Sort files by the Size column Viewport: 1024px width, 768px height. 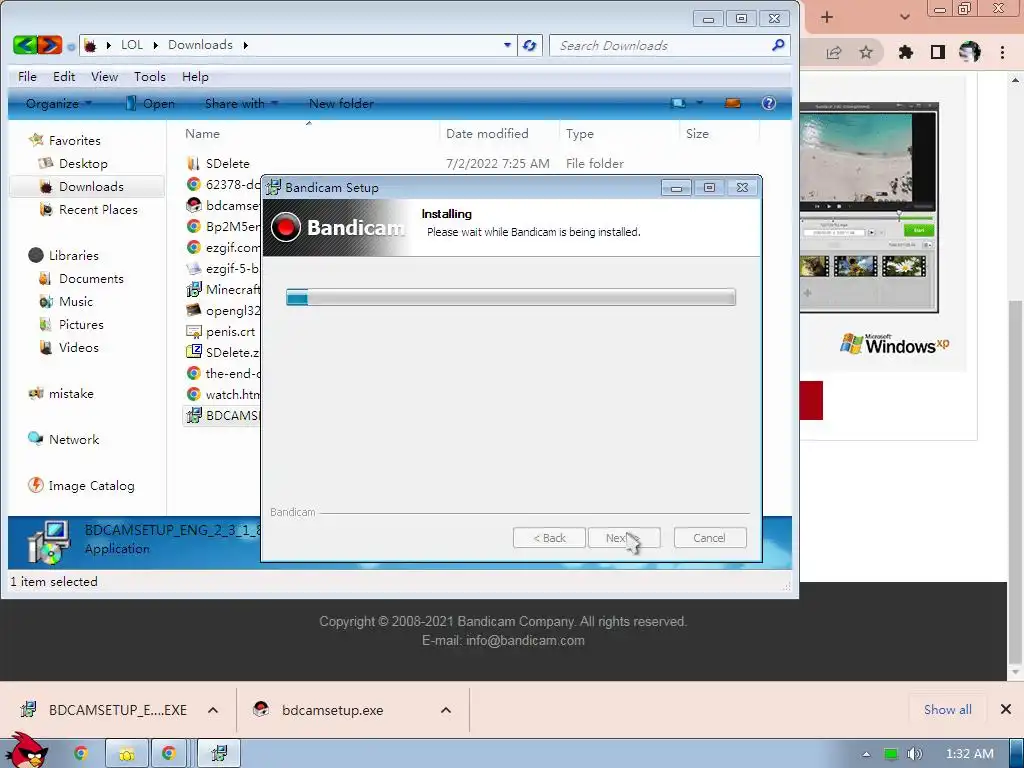click(x=697, y=134)
